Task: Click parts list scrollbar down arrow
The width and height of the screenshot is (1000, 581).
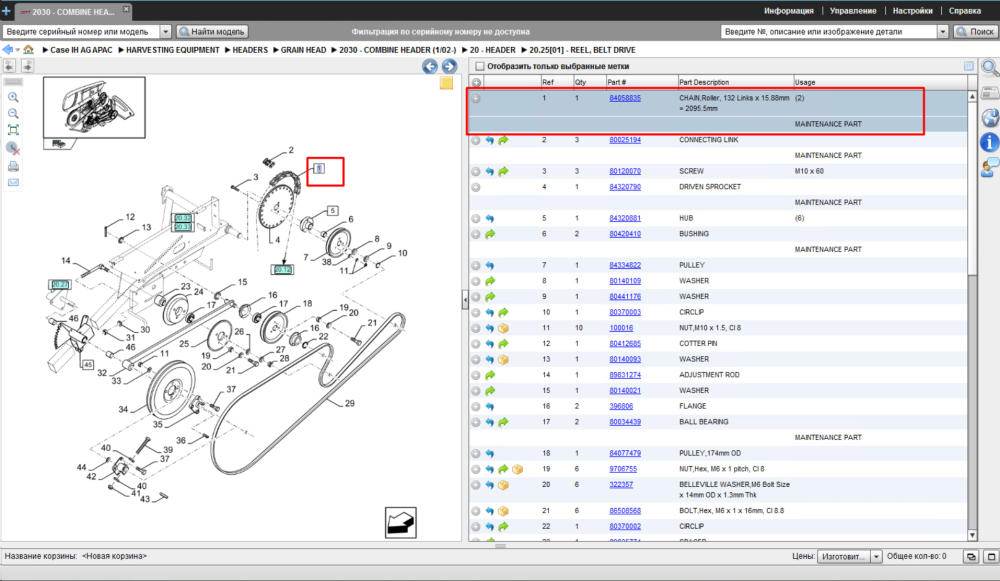Action: [x=972, y=535]
